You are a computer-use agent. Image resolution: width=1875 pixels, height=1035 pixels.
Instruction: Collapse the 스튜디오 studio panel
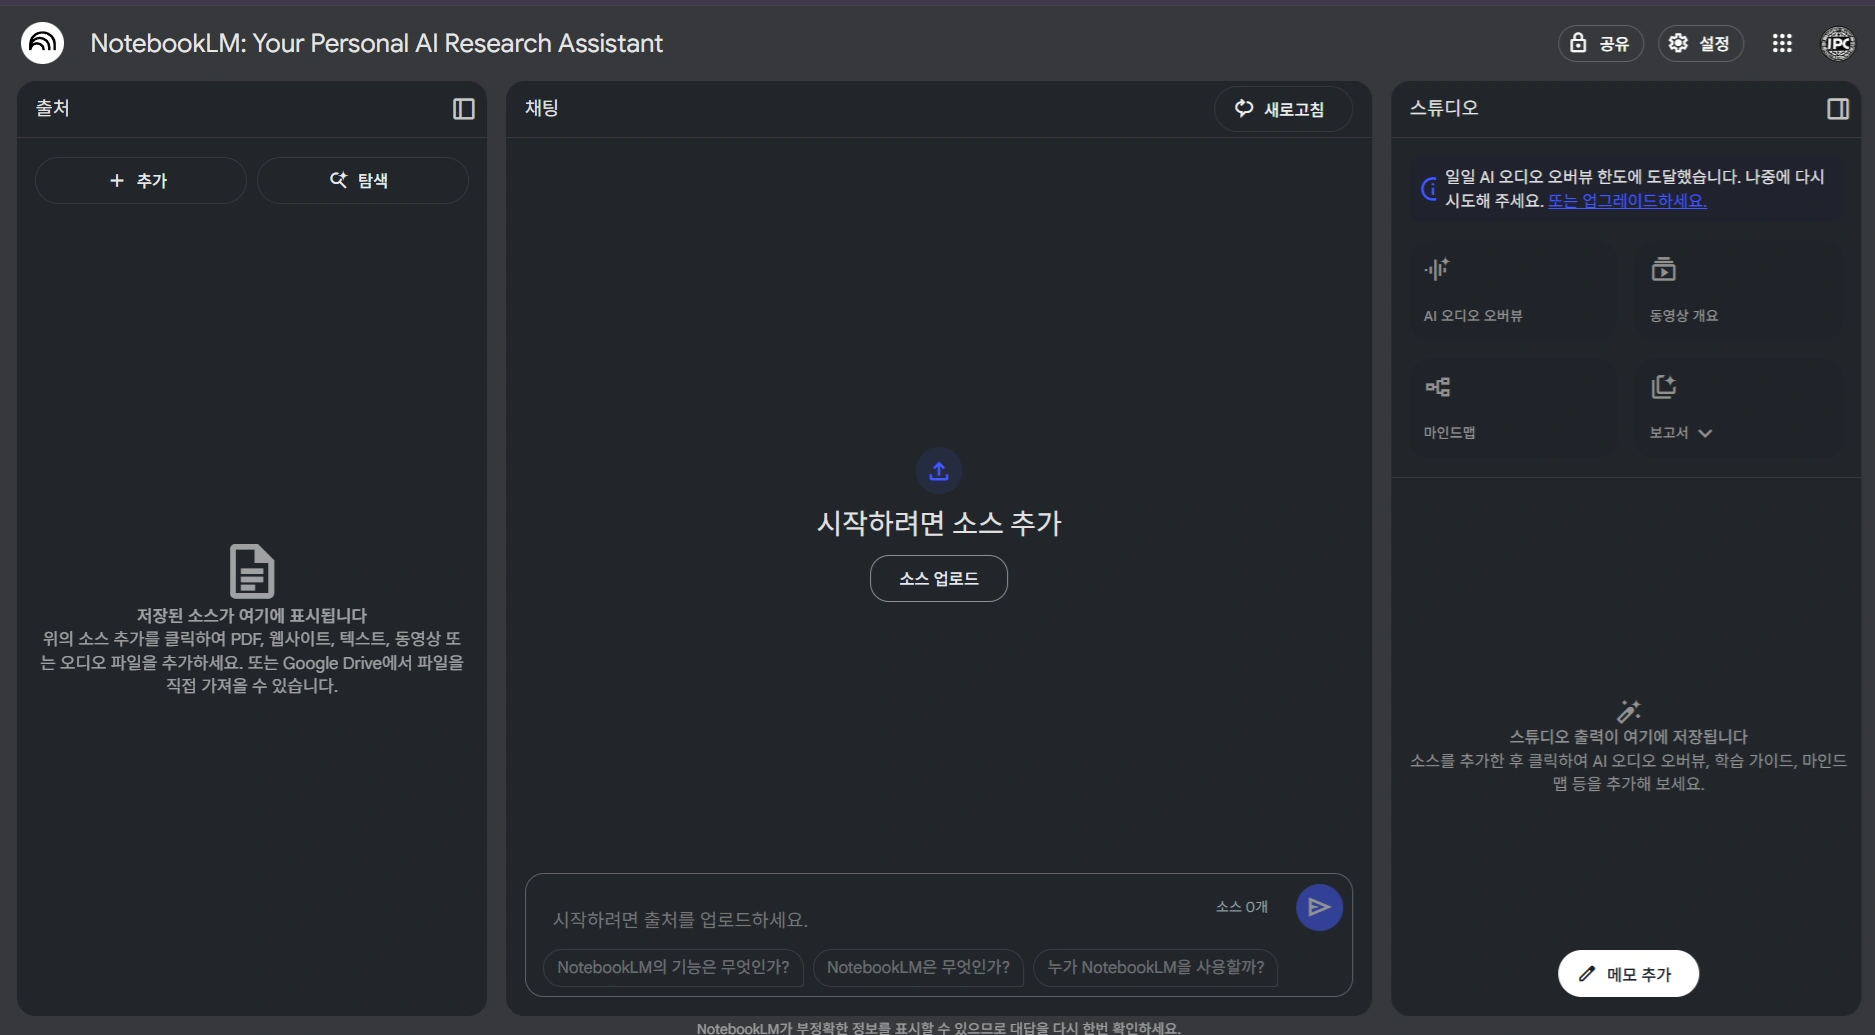pos(1837,109)
